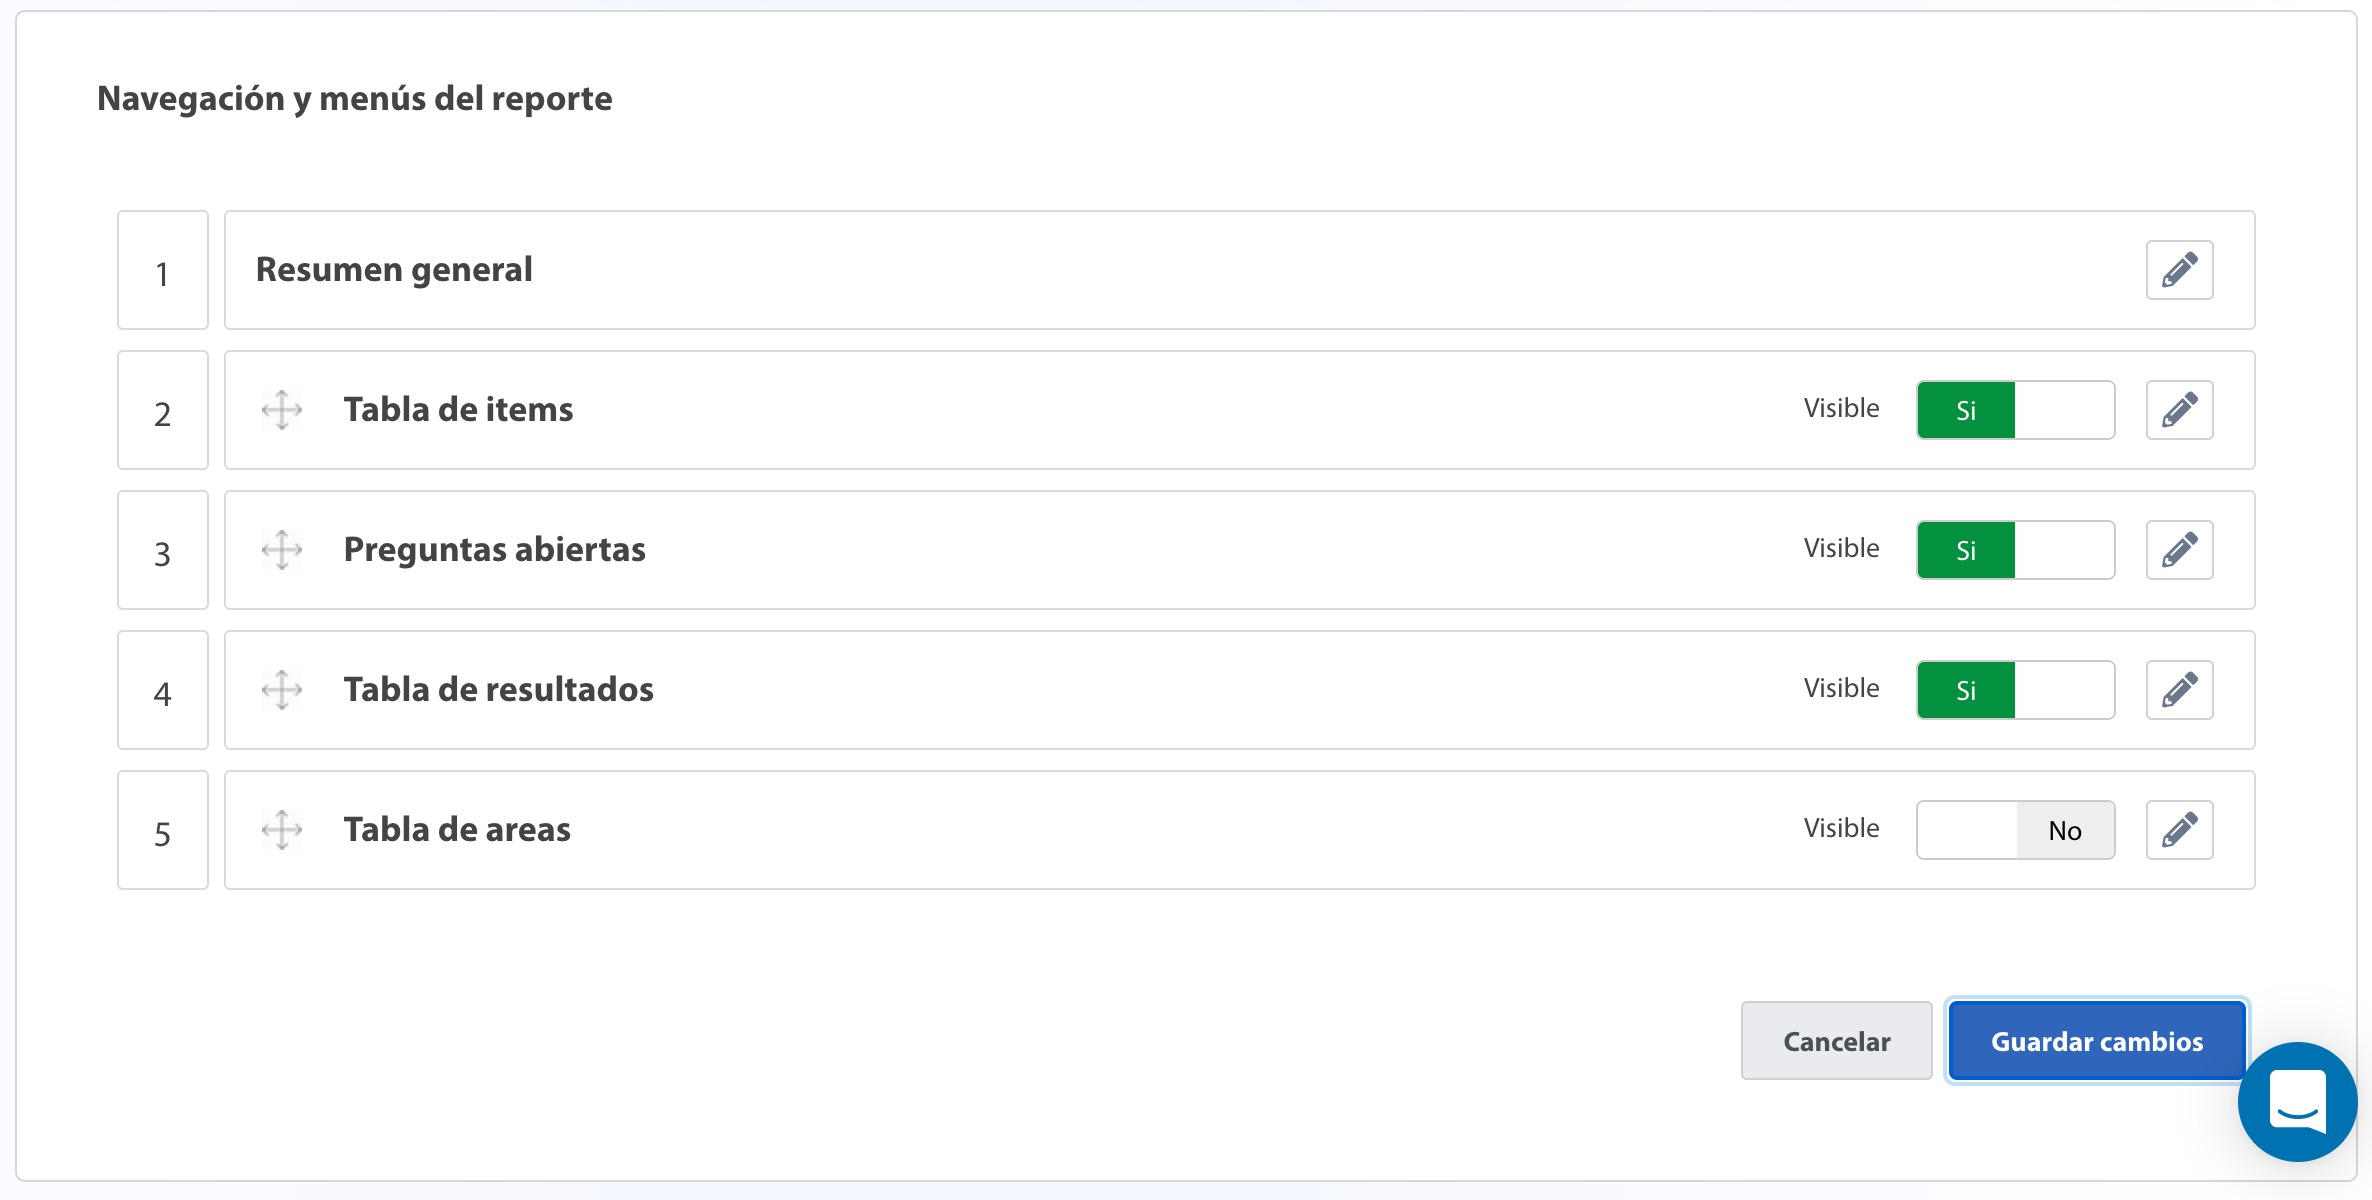This screenshot has height=1200, width=2372.
Task: Select position number 5 box
Action: click(x=163, y=830)
